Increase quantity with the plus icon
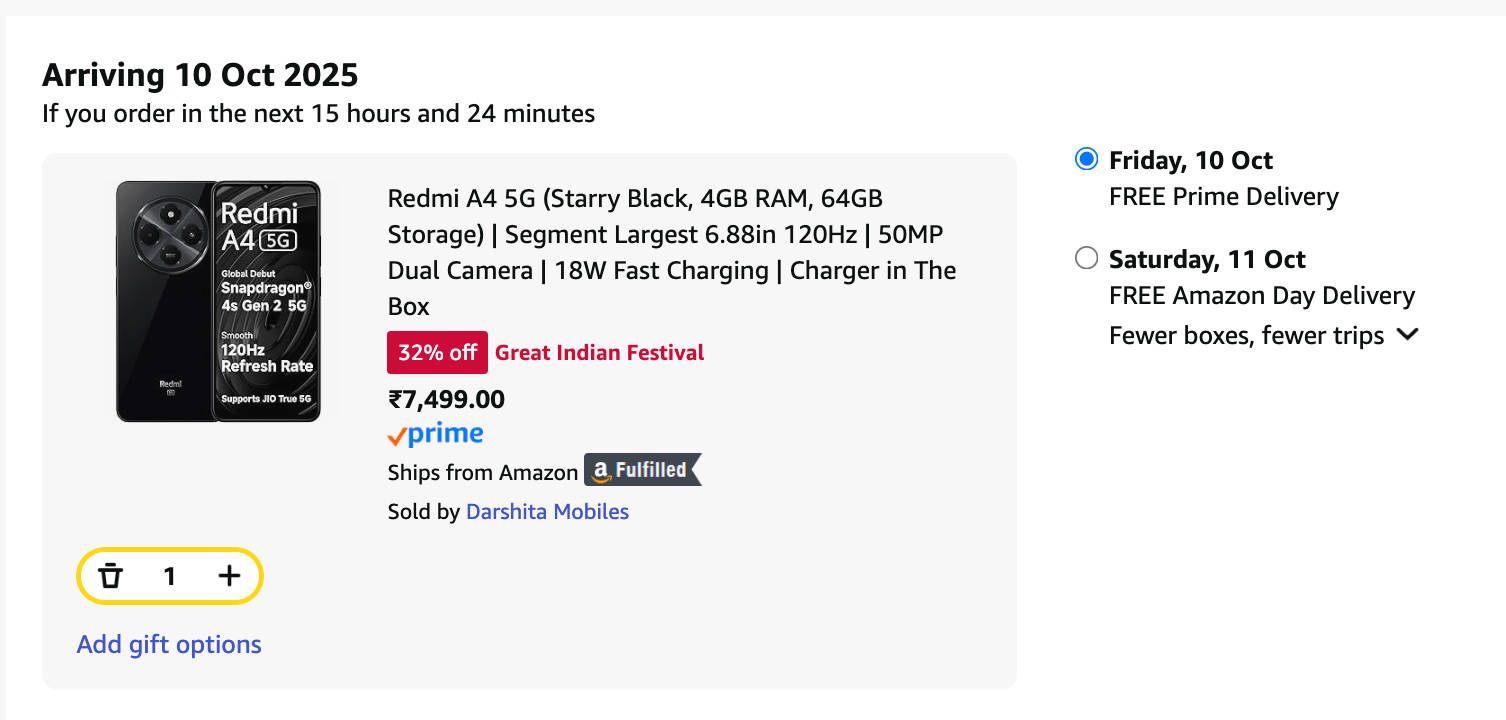This screenshot has width=1506, height=720. [x=230, y=576]
